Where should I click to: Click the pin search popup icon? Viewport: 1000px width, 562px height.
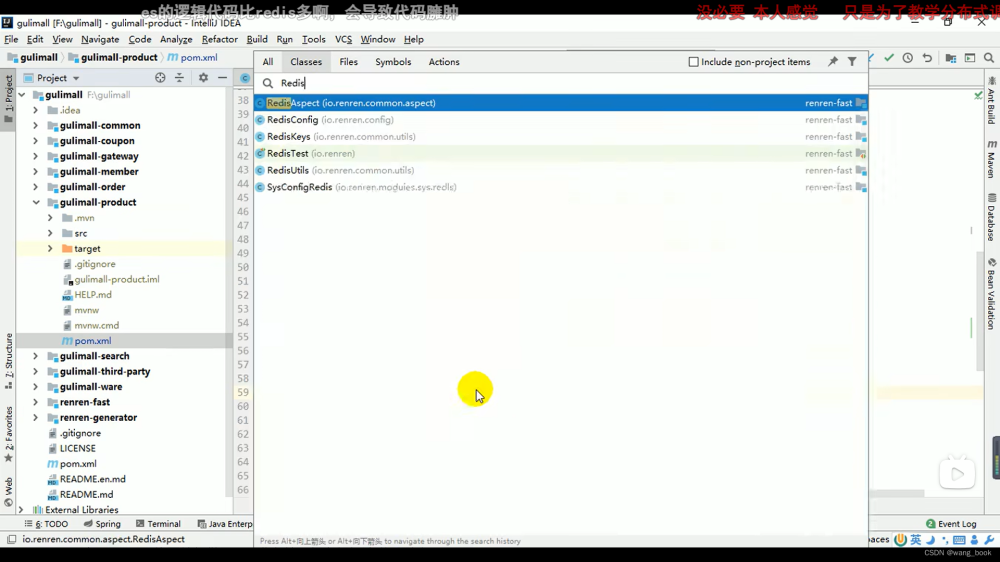pos(833,61)
